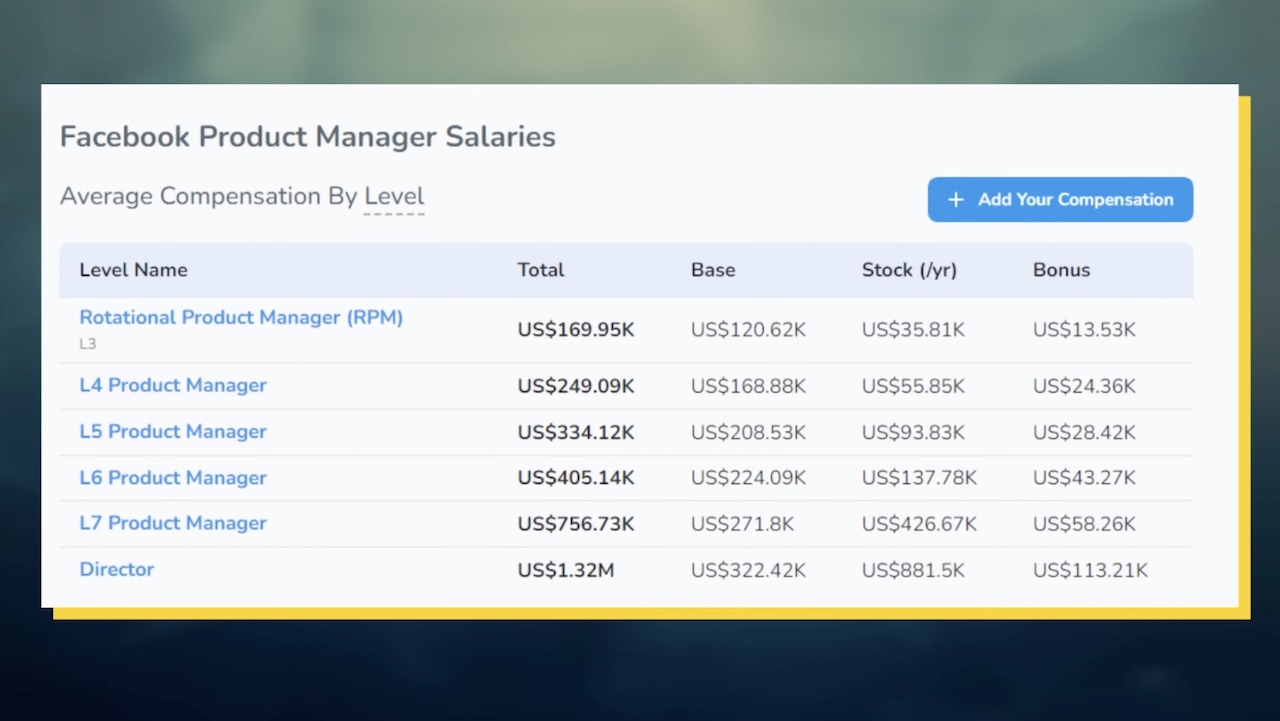The width and height of the screenshot is (1280, 721).
Task: Click the Add Your Compensation button
Action: pos(1060,200)
